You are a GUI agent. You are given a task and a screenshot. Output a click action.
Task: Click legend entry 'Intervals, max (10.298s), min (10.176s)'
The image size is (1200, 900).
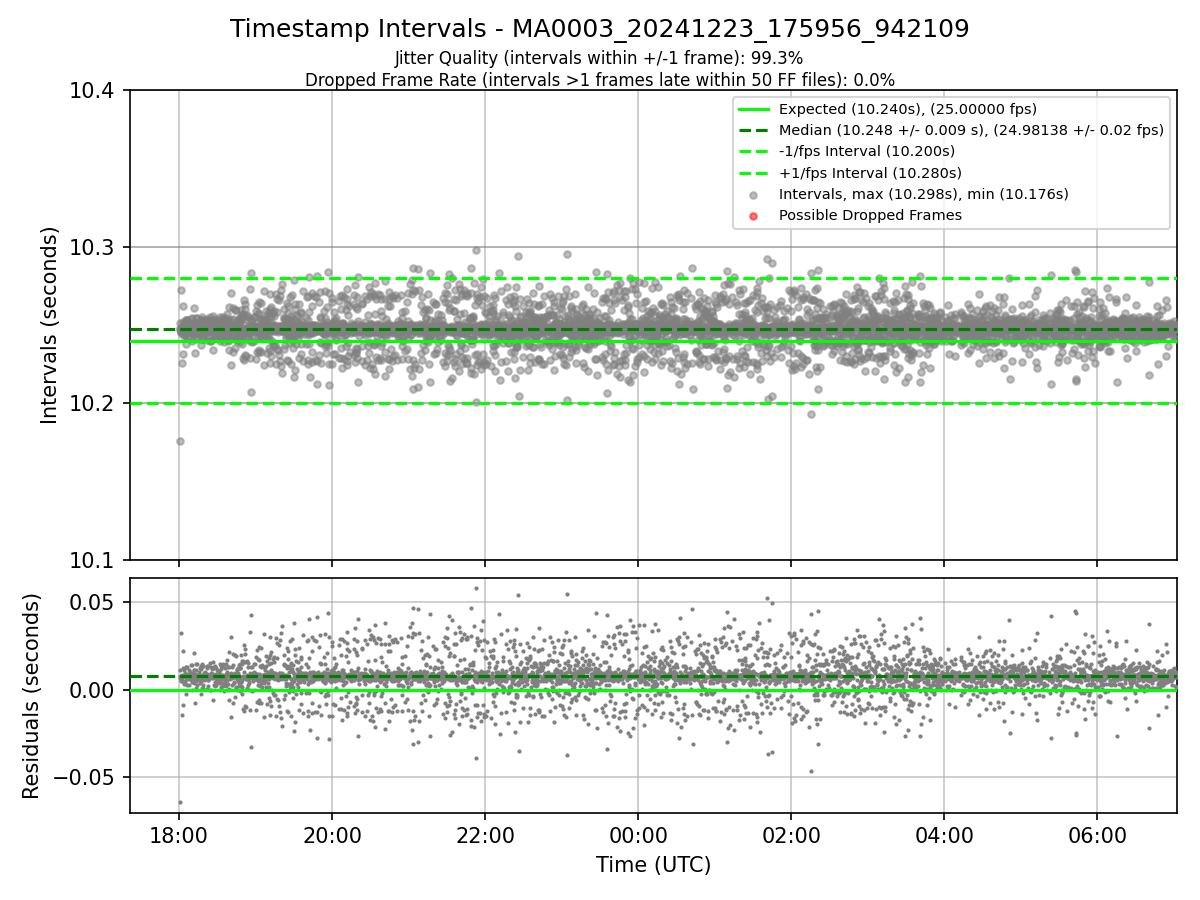pyautogui.click(x=923, y=194)
